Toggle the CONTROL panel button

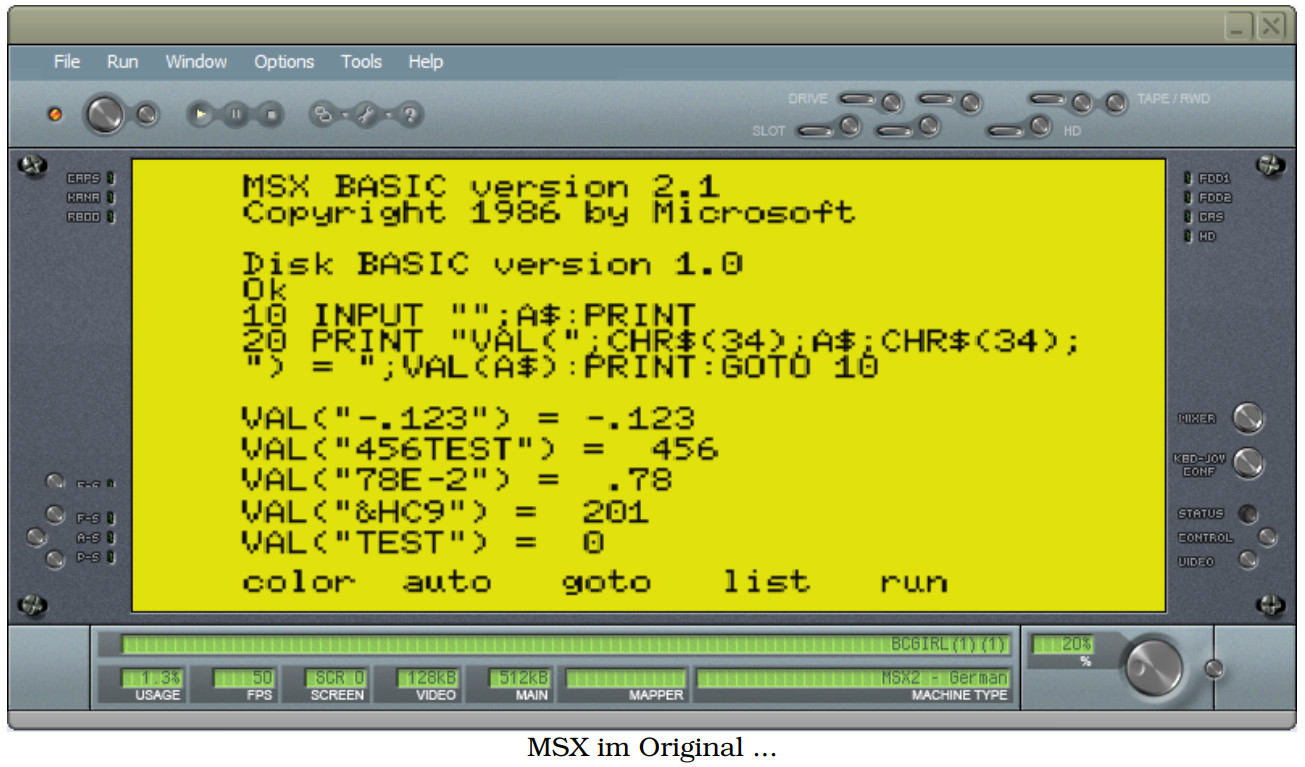pyautogui.click(x=1267, y=538)
